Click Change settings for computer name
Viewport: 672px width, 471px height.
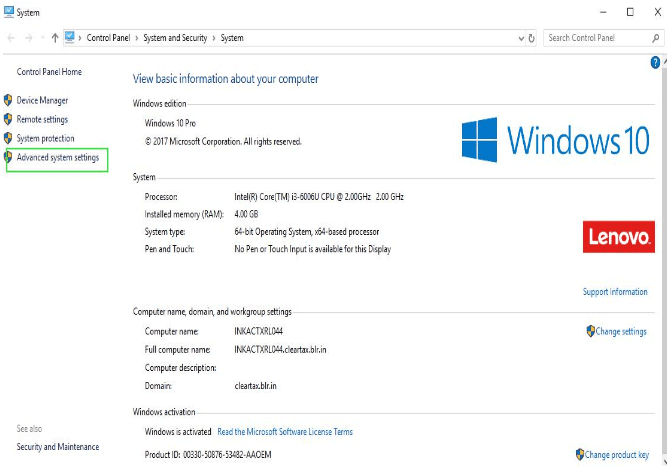pos(621,331)
